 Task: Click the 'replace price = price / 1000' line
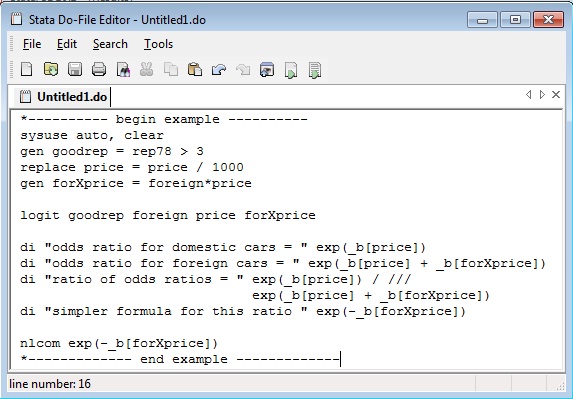tap(132, 167)
